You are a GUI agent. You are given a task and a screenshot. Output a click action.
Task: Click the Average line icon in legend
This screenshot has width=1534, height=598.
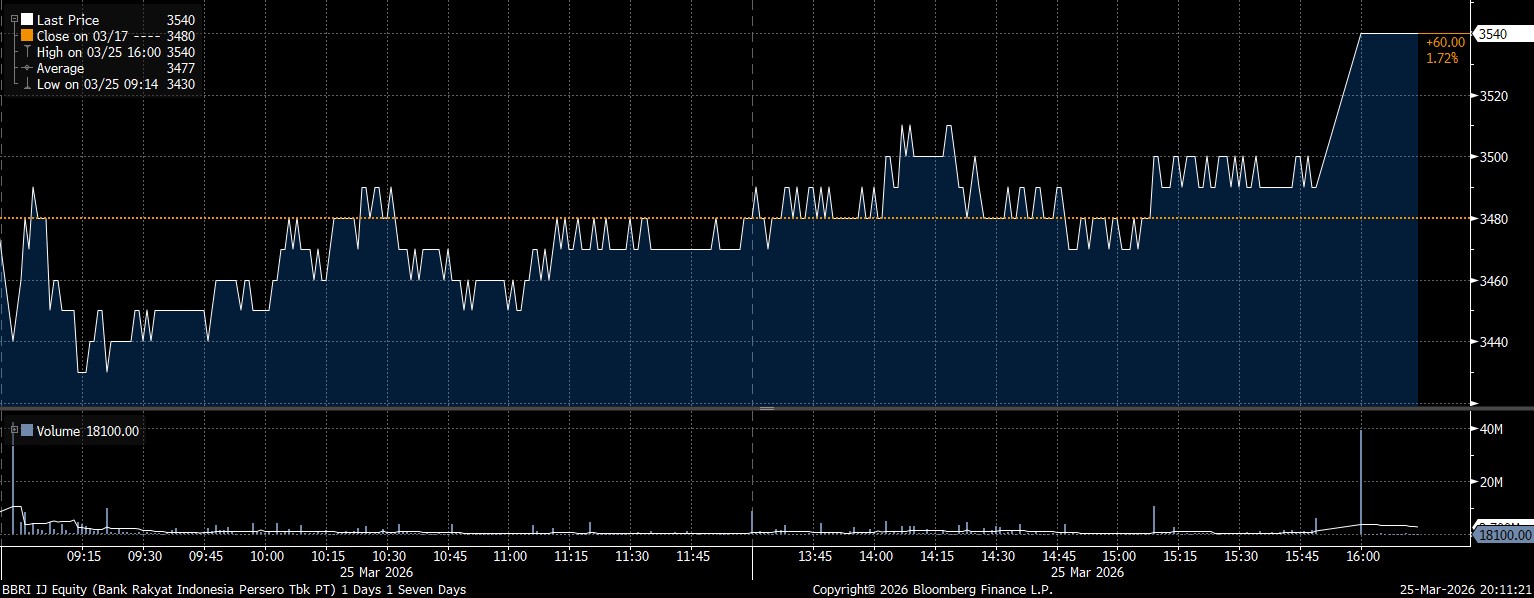[27, 68]
